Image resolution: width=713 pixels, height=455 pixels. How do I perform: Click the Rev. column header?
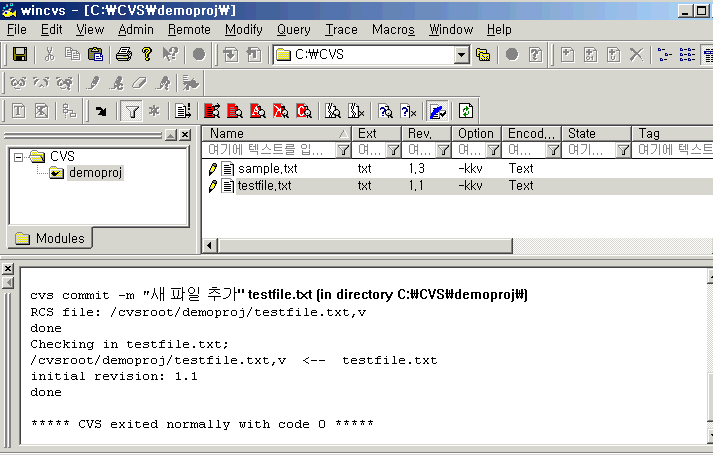(x=428, y=133)
